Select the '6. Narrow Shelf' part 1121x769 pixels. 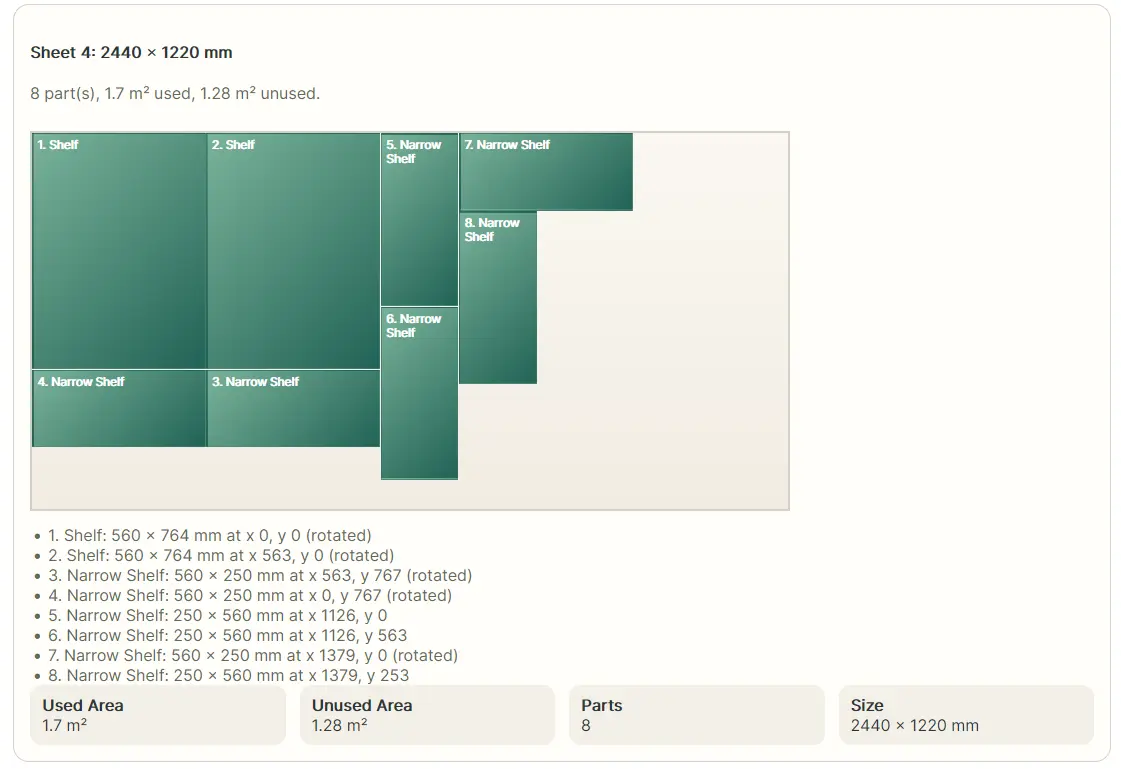pos(420,393)
